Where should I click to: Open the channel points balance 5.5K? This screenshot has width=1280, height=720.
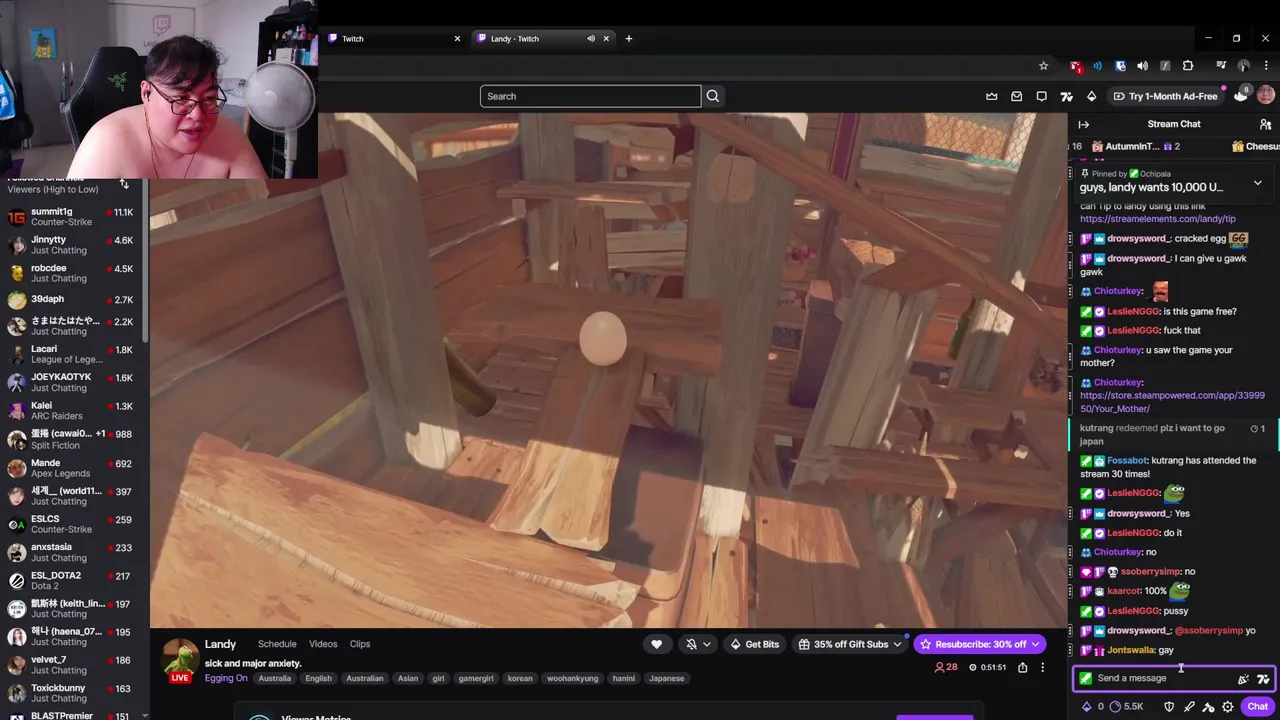pyautogui.click(x=1127, y=707)
